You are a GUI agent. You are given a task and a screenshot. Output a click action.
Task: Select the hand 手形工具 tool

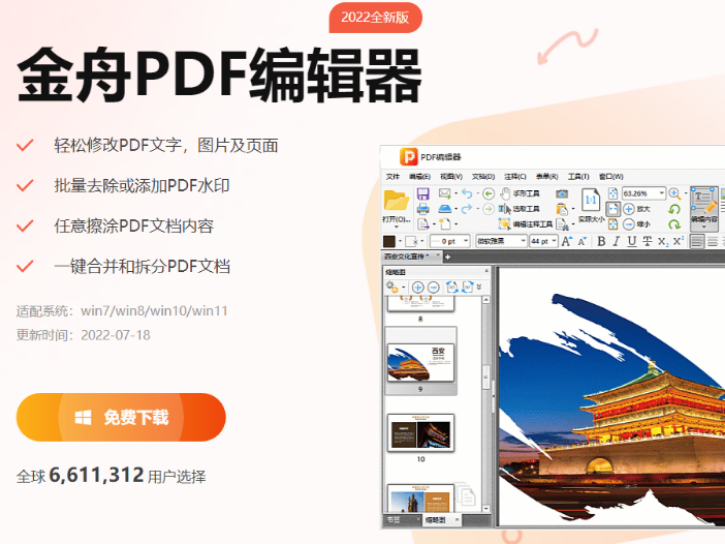coord(520,193)
